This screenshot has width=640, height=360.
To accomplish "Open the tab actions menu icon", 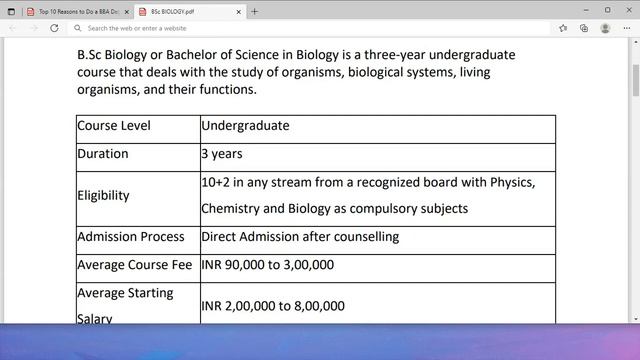I will coord(11,12).
